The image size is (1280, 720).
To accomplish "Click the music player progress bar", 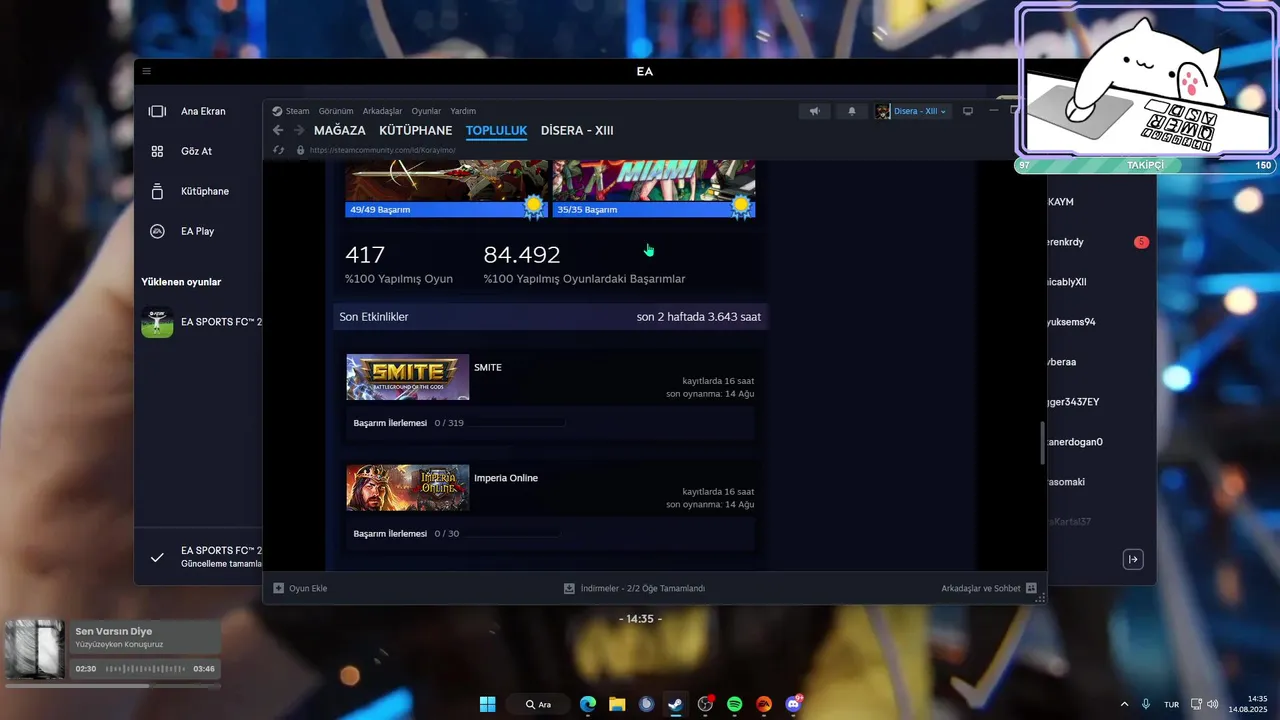I will pyautogui.click(x=112, y=686).
